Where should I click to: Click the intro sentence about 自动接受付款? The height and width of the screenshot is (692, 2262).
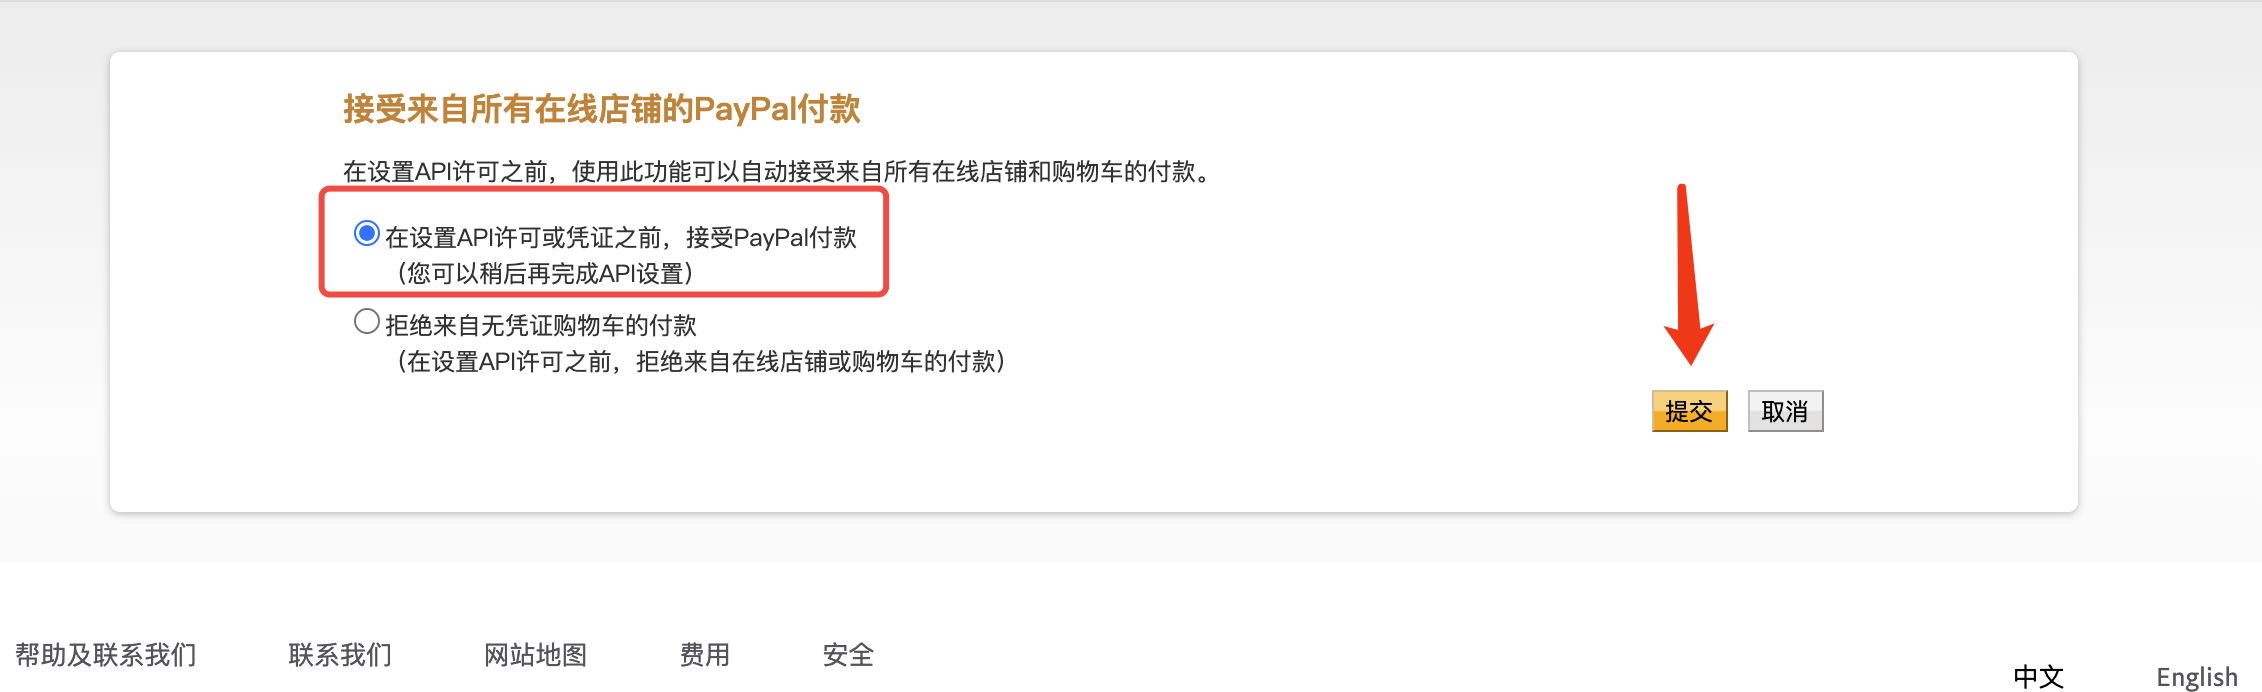pyautogui.click(x=779, y=172)
